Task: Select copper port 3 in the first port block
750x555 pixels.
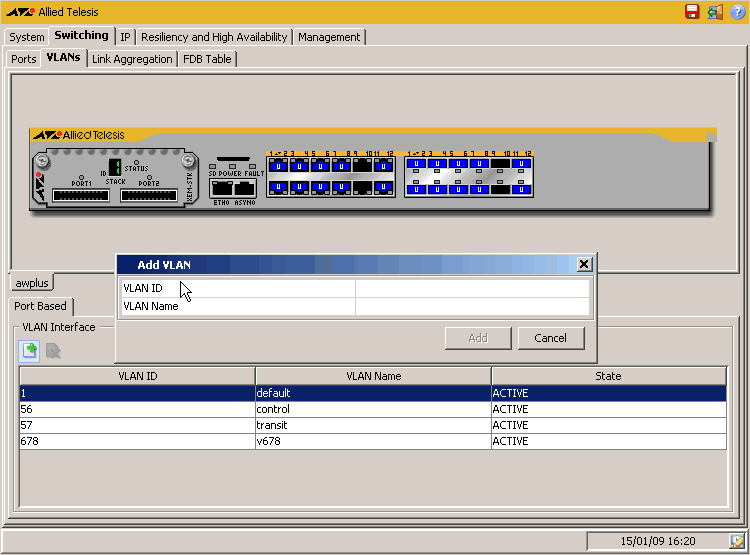Action: (299, 166)
